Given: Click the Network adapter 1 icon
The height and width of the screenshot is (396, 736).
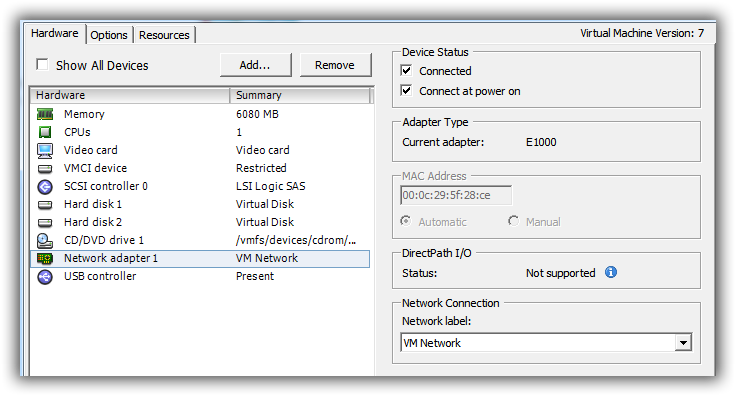Looking at the screenshot, I should [x=45, y=259].
